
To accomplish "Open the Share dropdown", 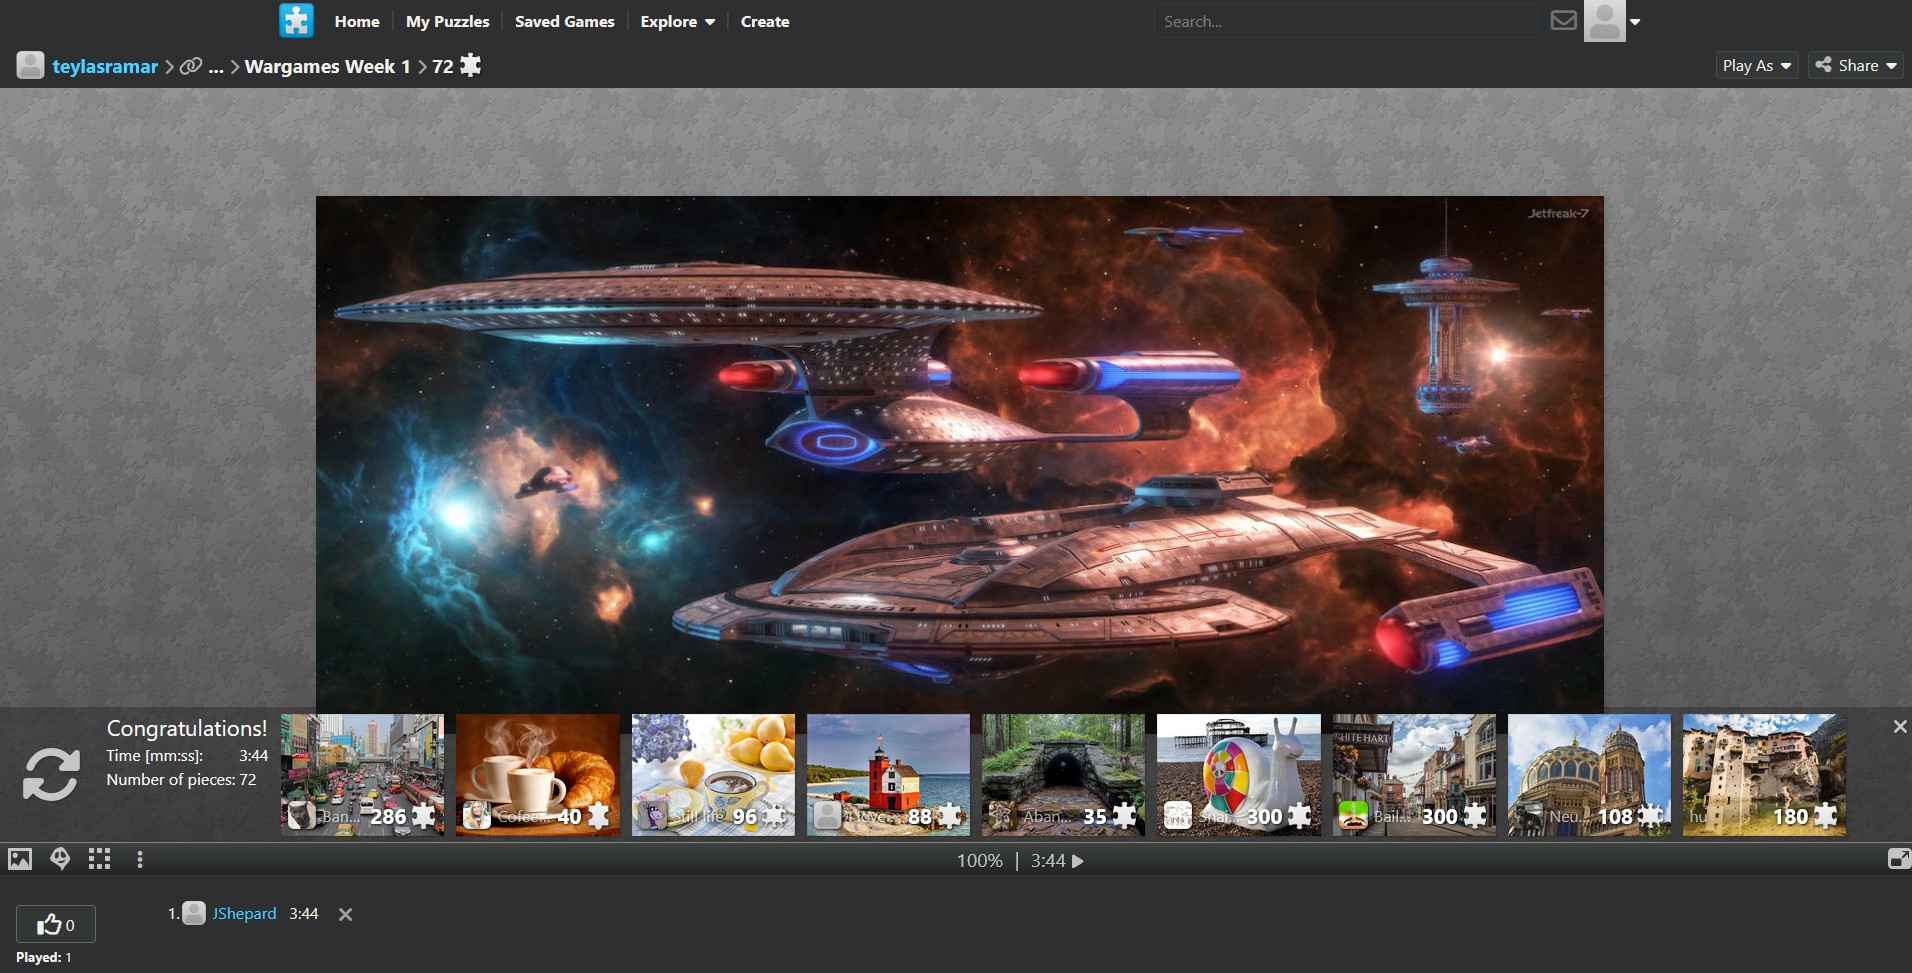I will coord(1855,66).
